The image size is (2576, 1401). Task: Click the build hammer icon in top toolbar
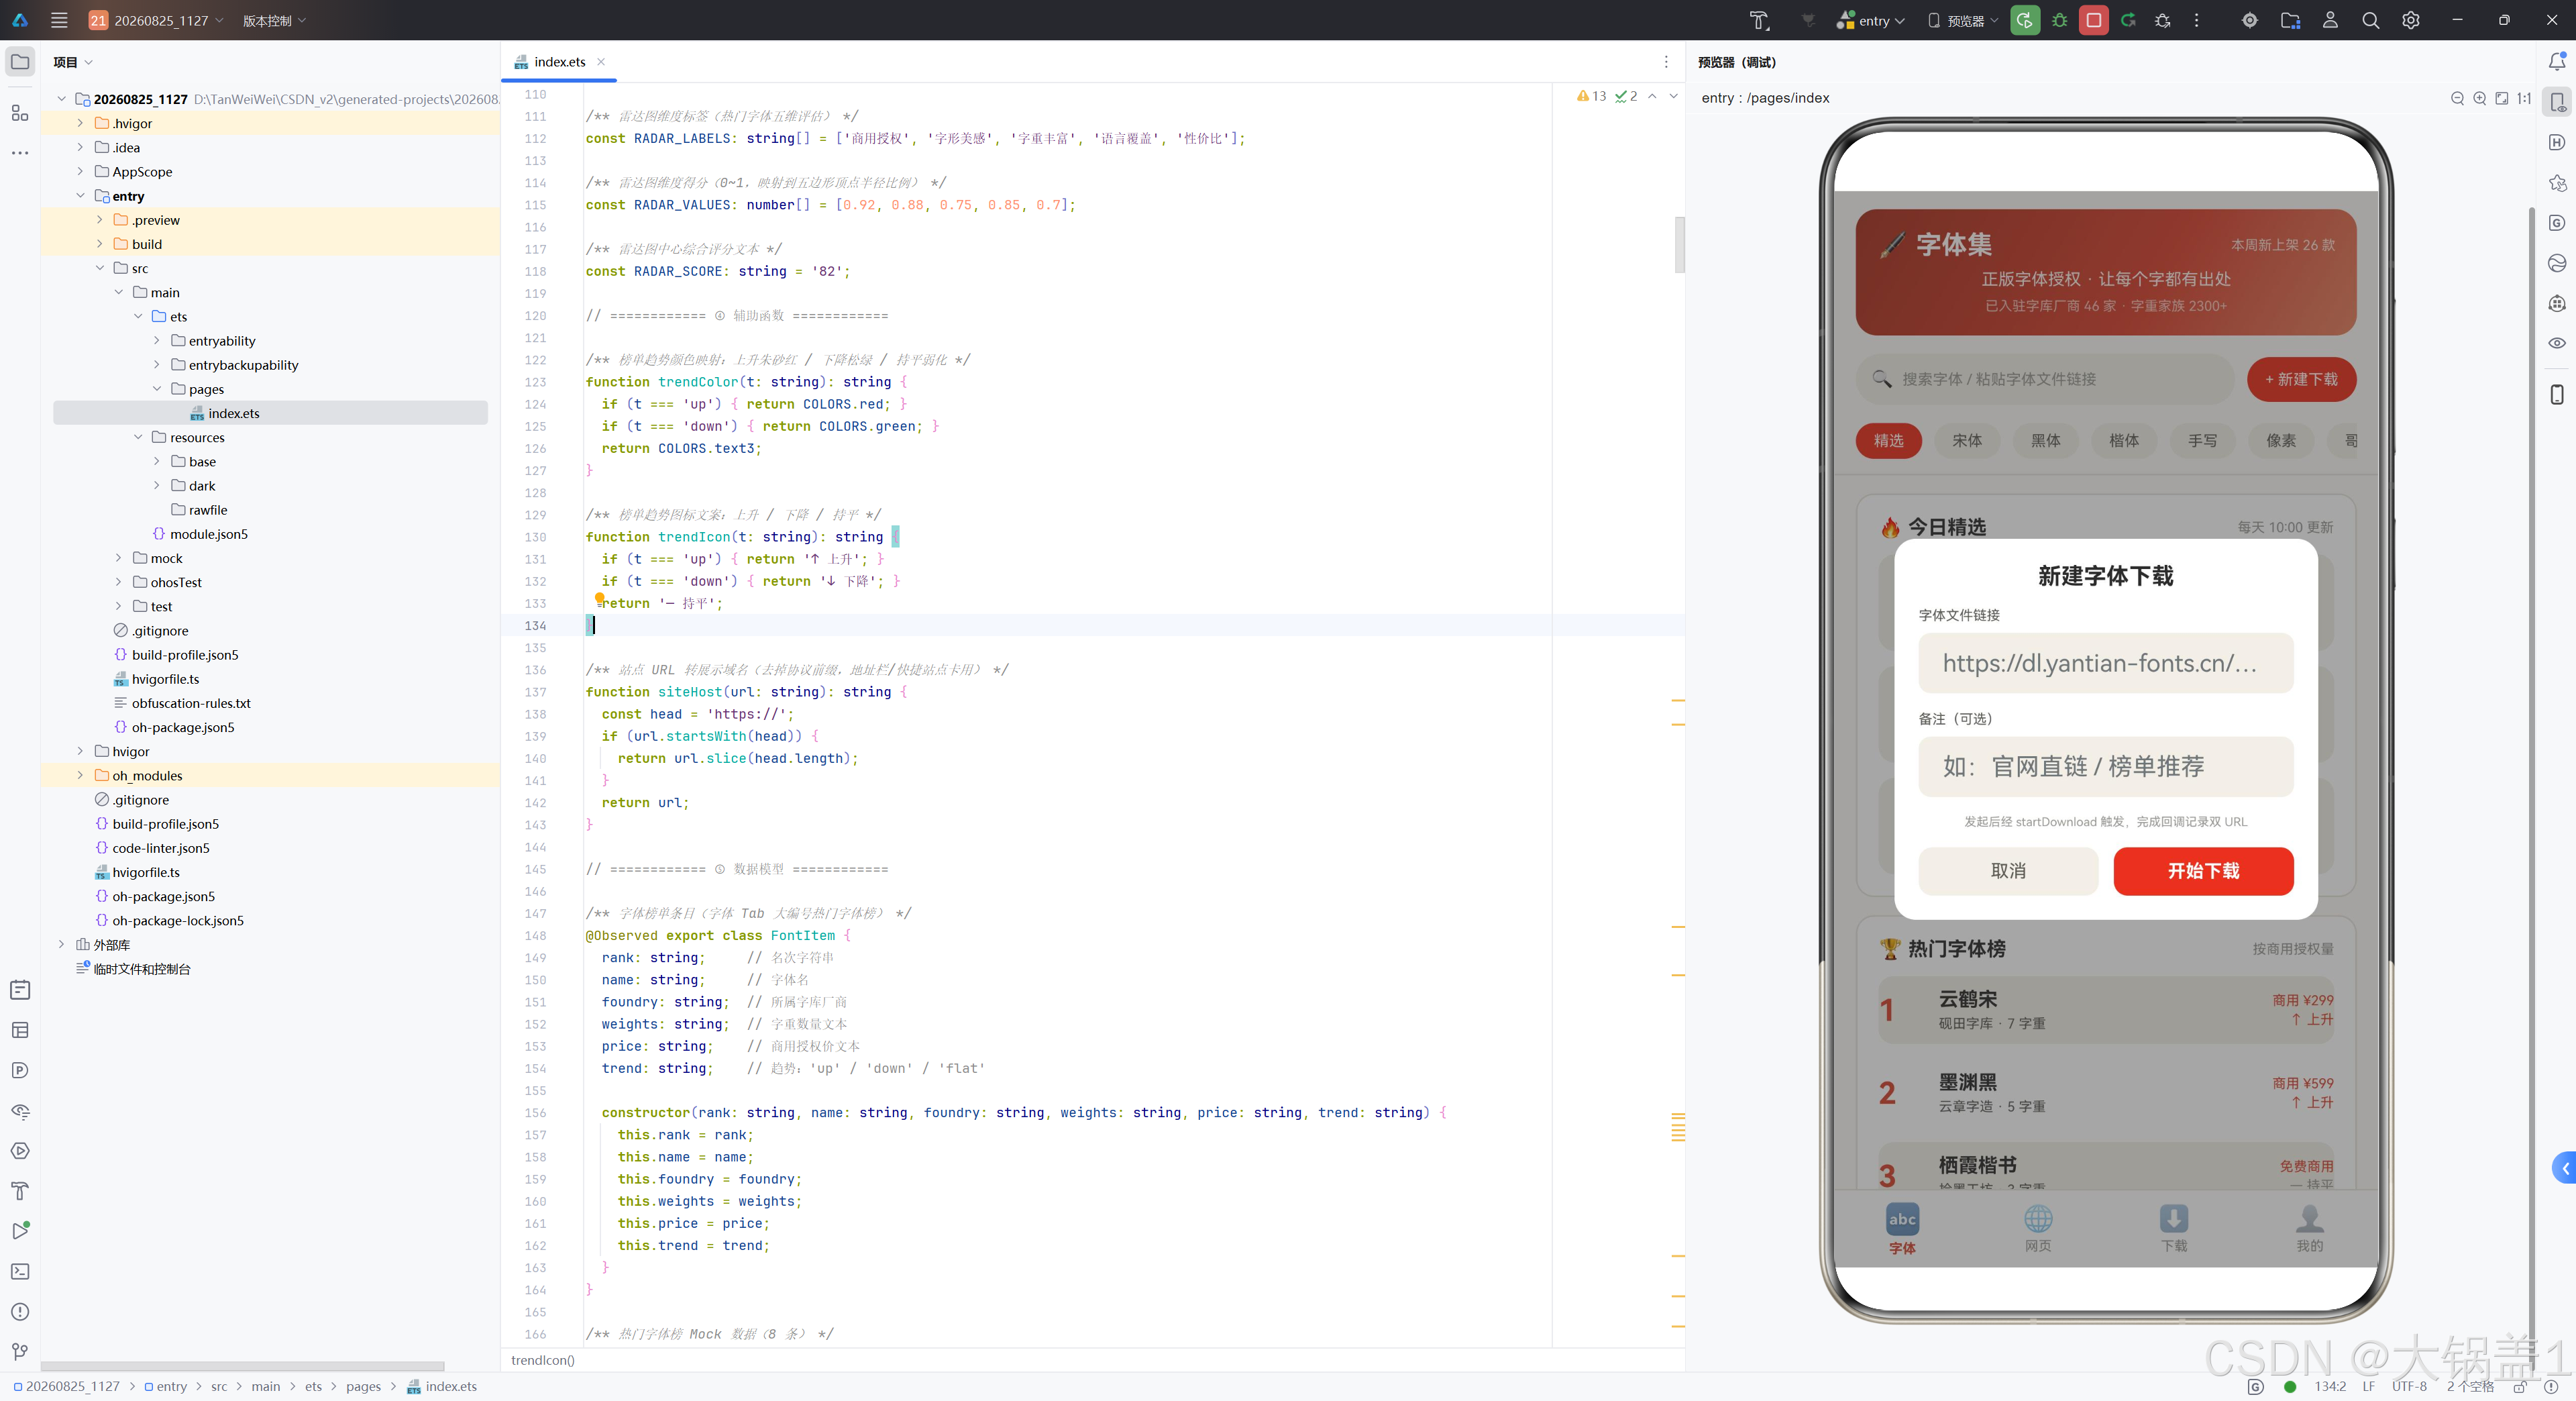tap(1759, 20)
